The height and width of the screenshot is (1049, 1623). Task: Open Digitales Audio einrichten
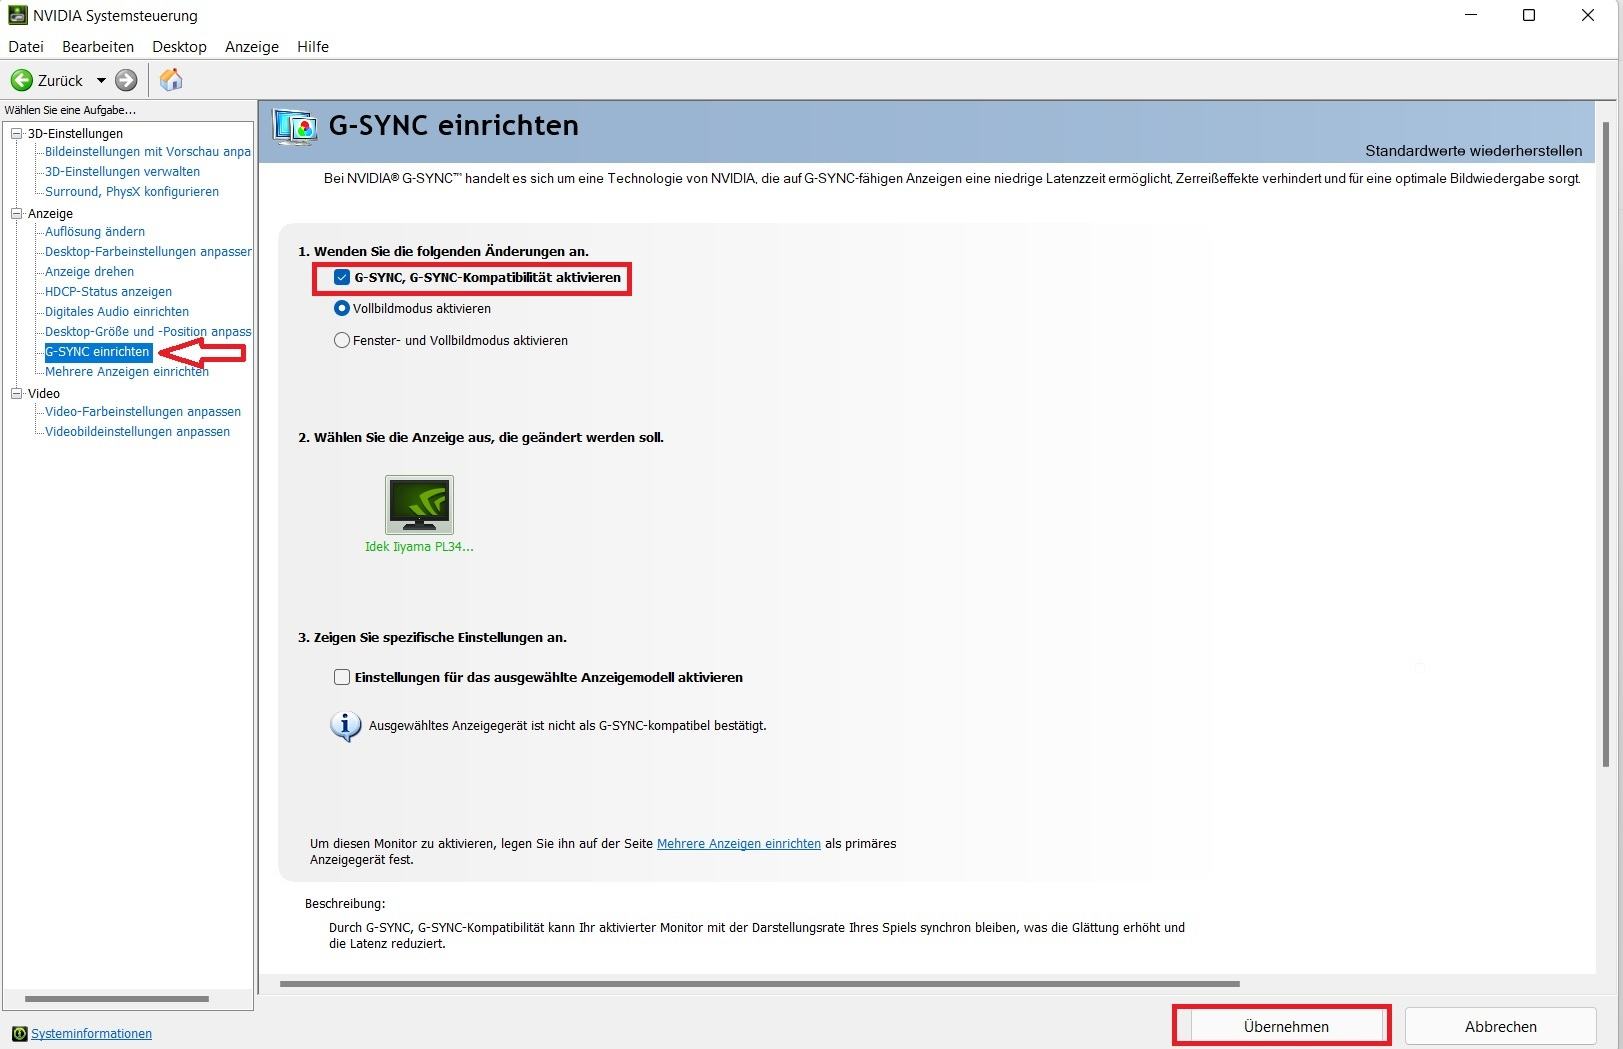117,312
